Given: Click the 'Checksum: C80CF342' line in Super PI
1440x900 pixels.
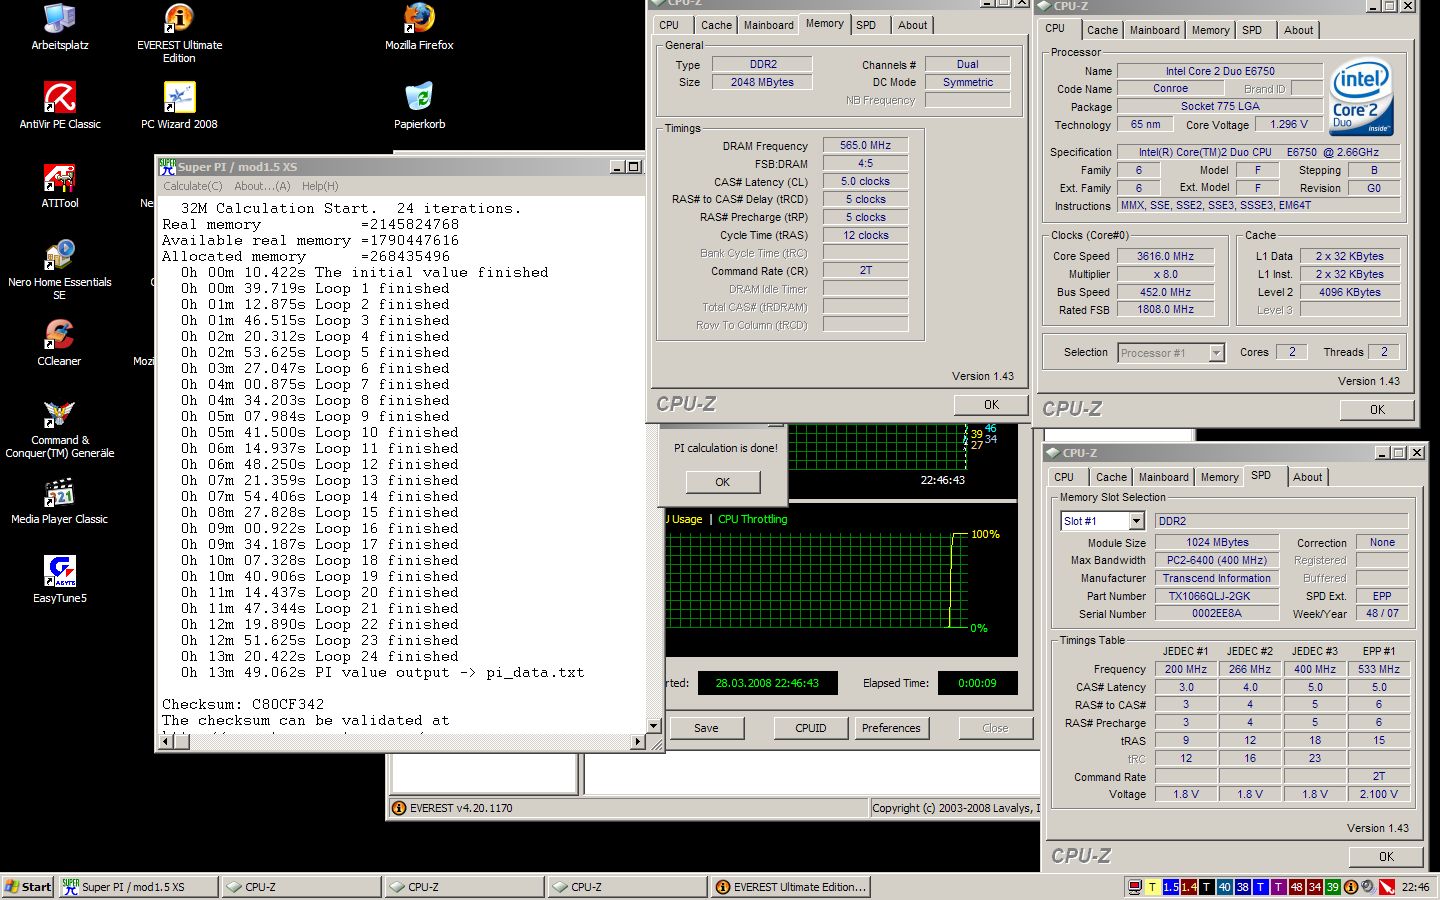Looking at the screenshot, I should coord(243,704).
